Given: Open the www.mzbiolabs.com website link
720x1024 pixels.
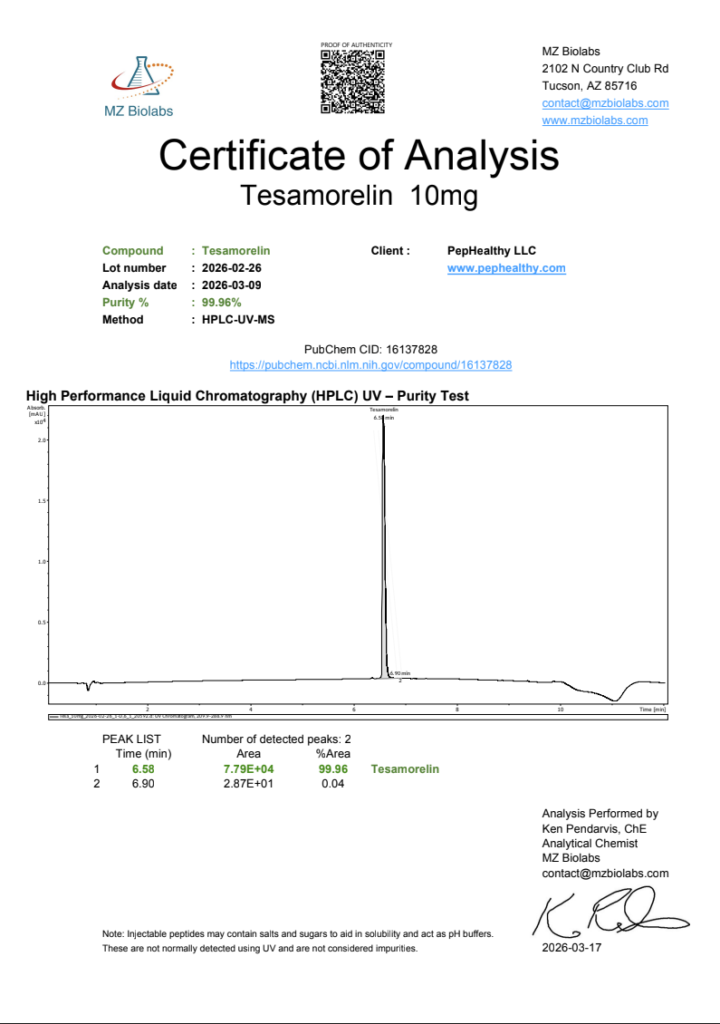Looking at the screenshot, I should [x=594, y=120].
